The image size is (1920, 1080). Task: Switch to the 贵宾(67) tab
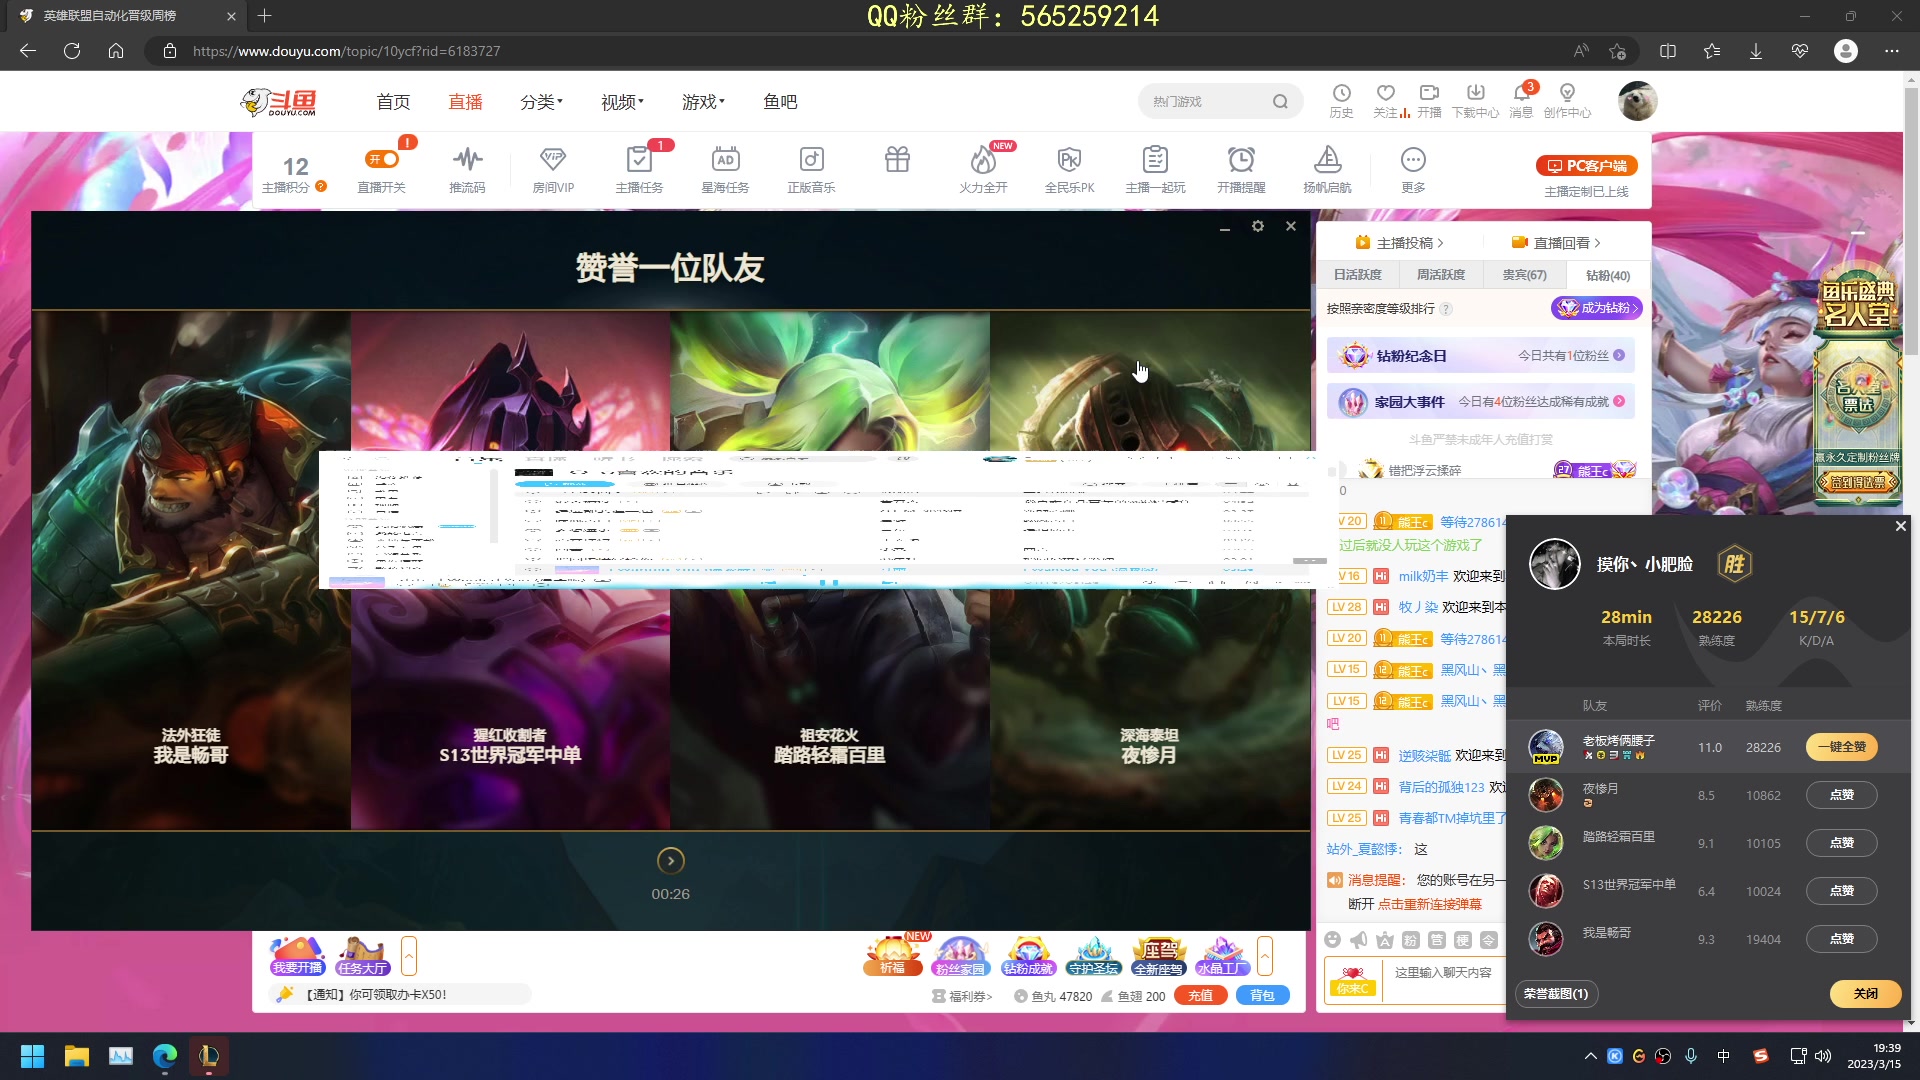[x=1523, y=274]
